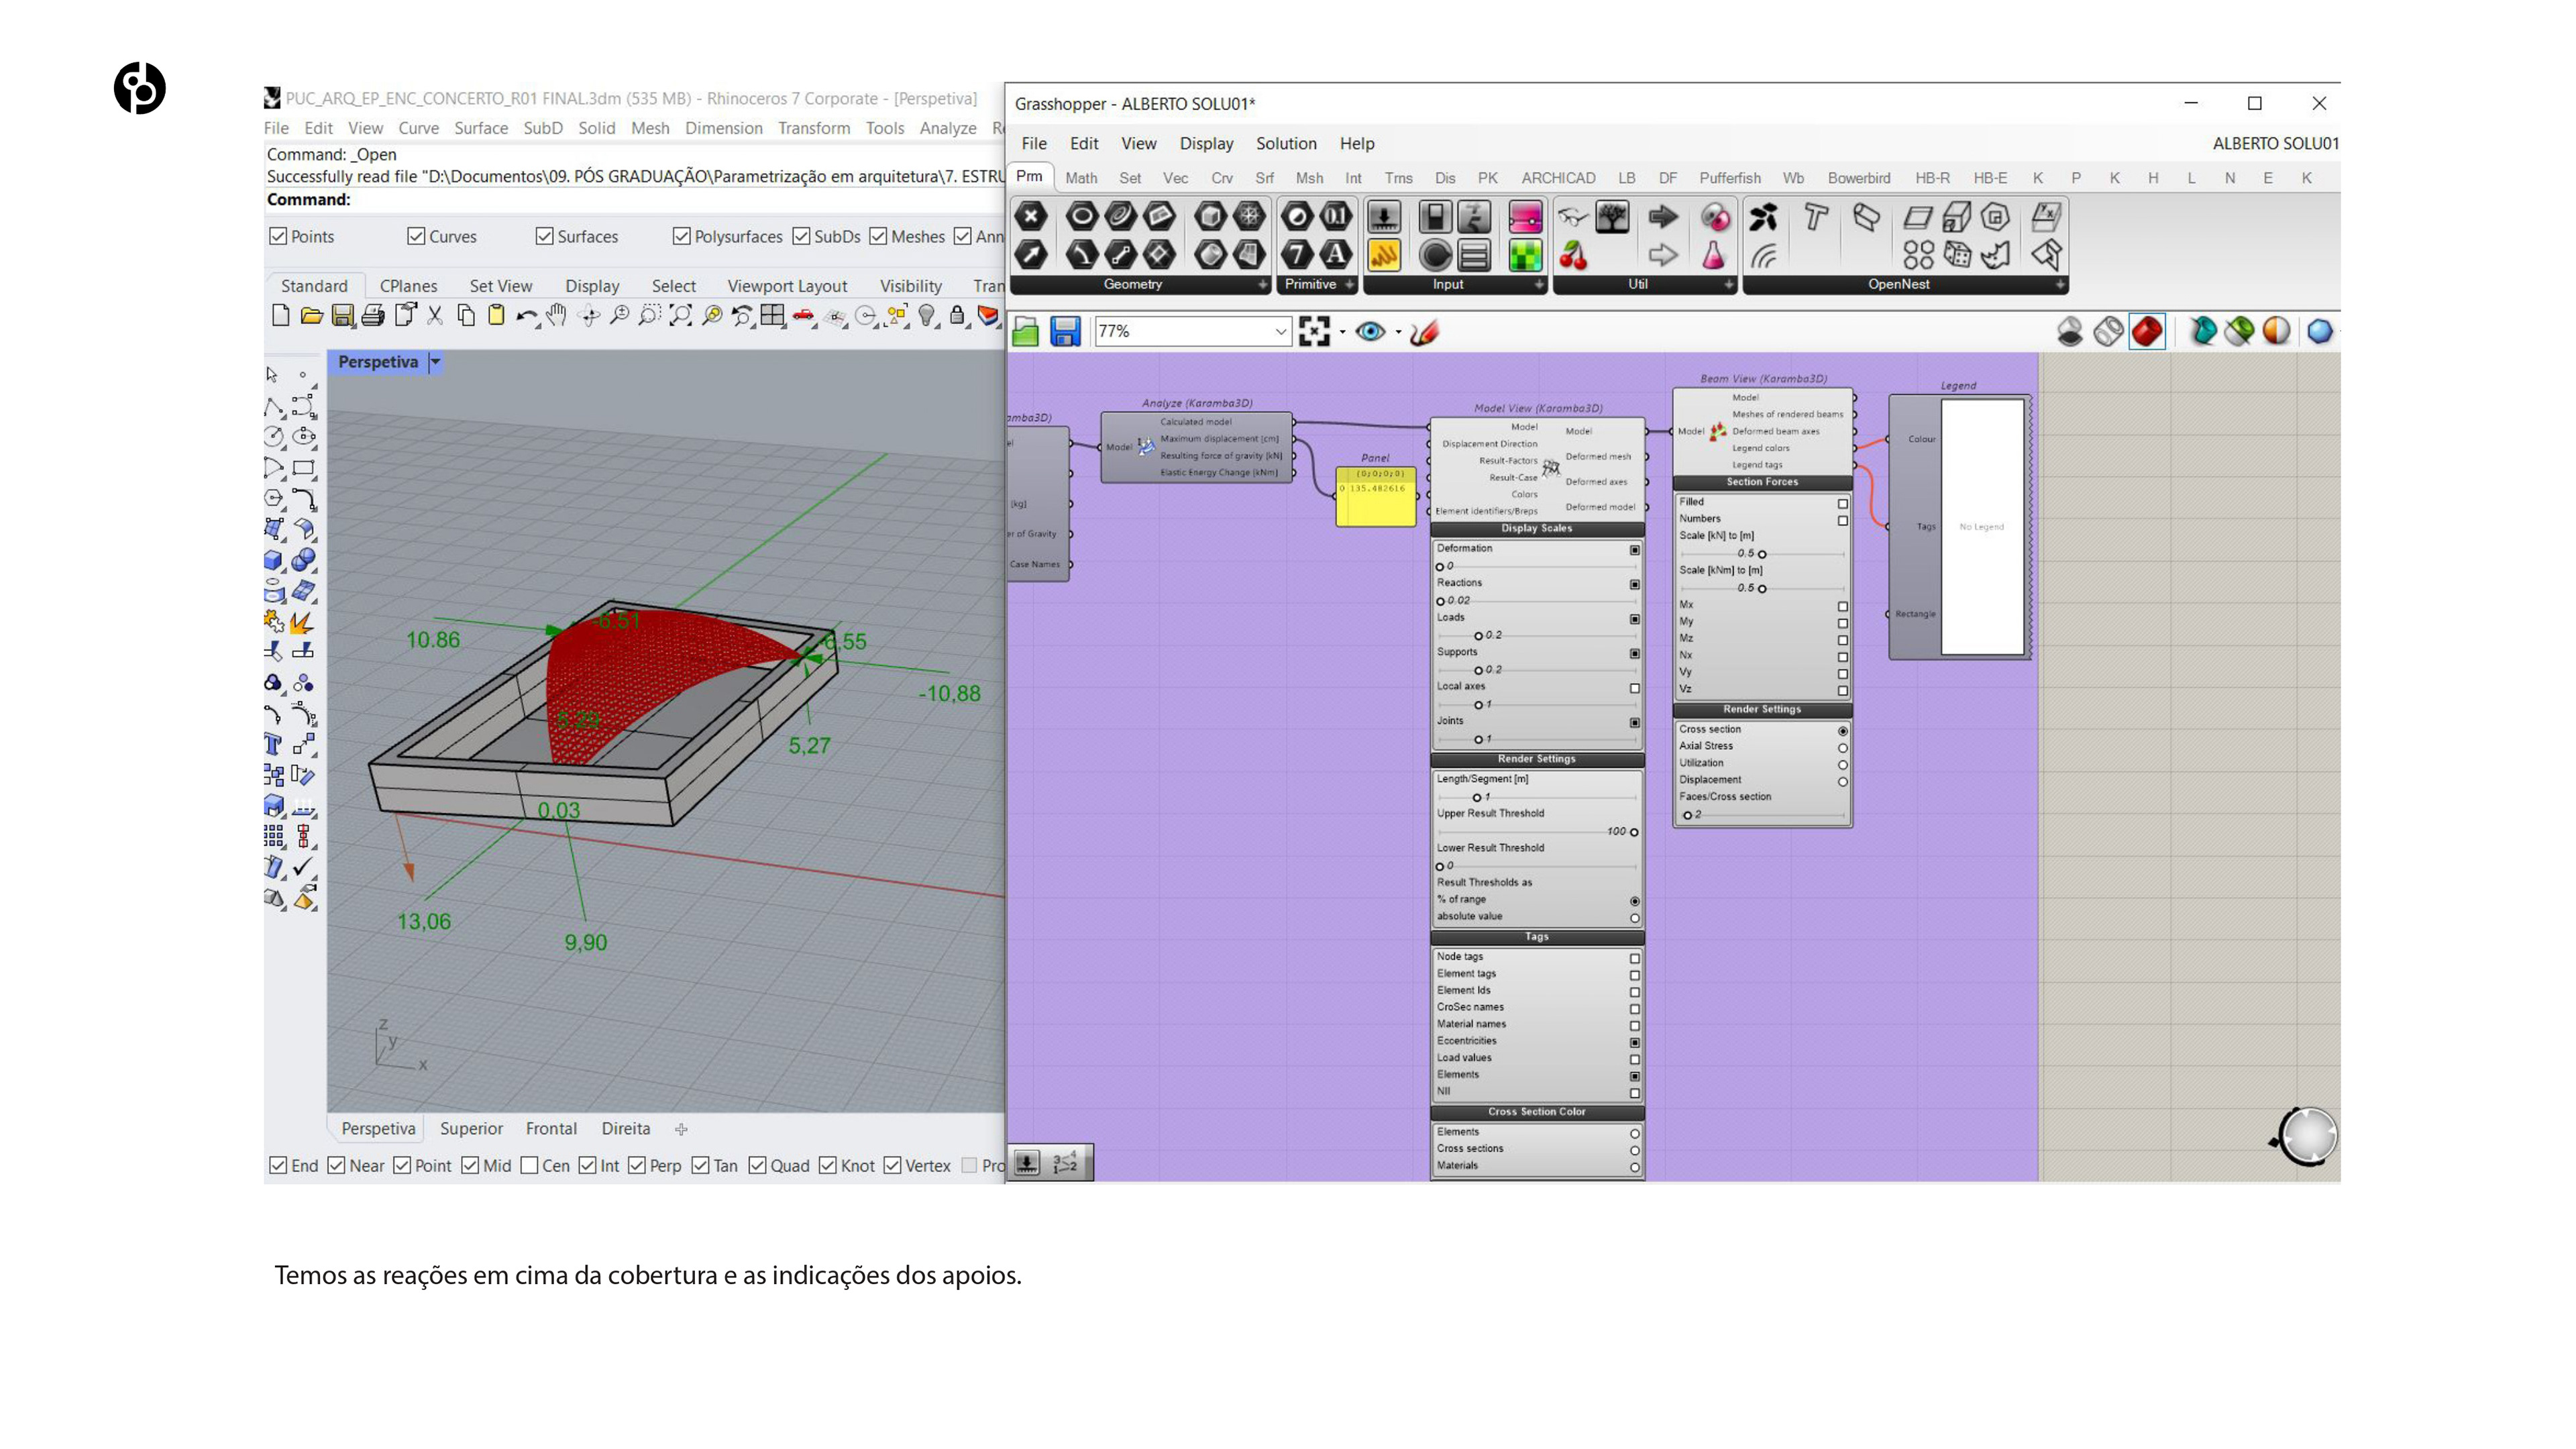Click the Grasshopper open file icon
Viewport: 2576px width, 1449px height.
tap(1025, 332)
